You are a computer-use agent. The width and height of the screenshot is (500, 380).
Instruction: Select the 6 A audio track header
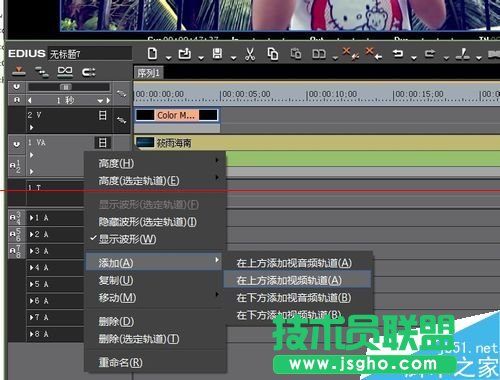pos(55,301)
